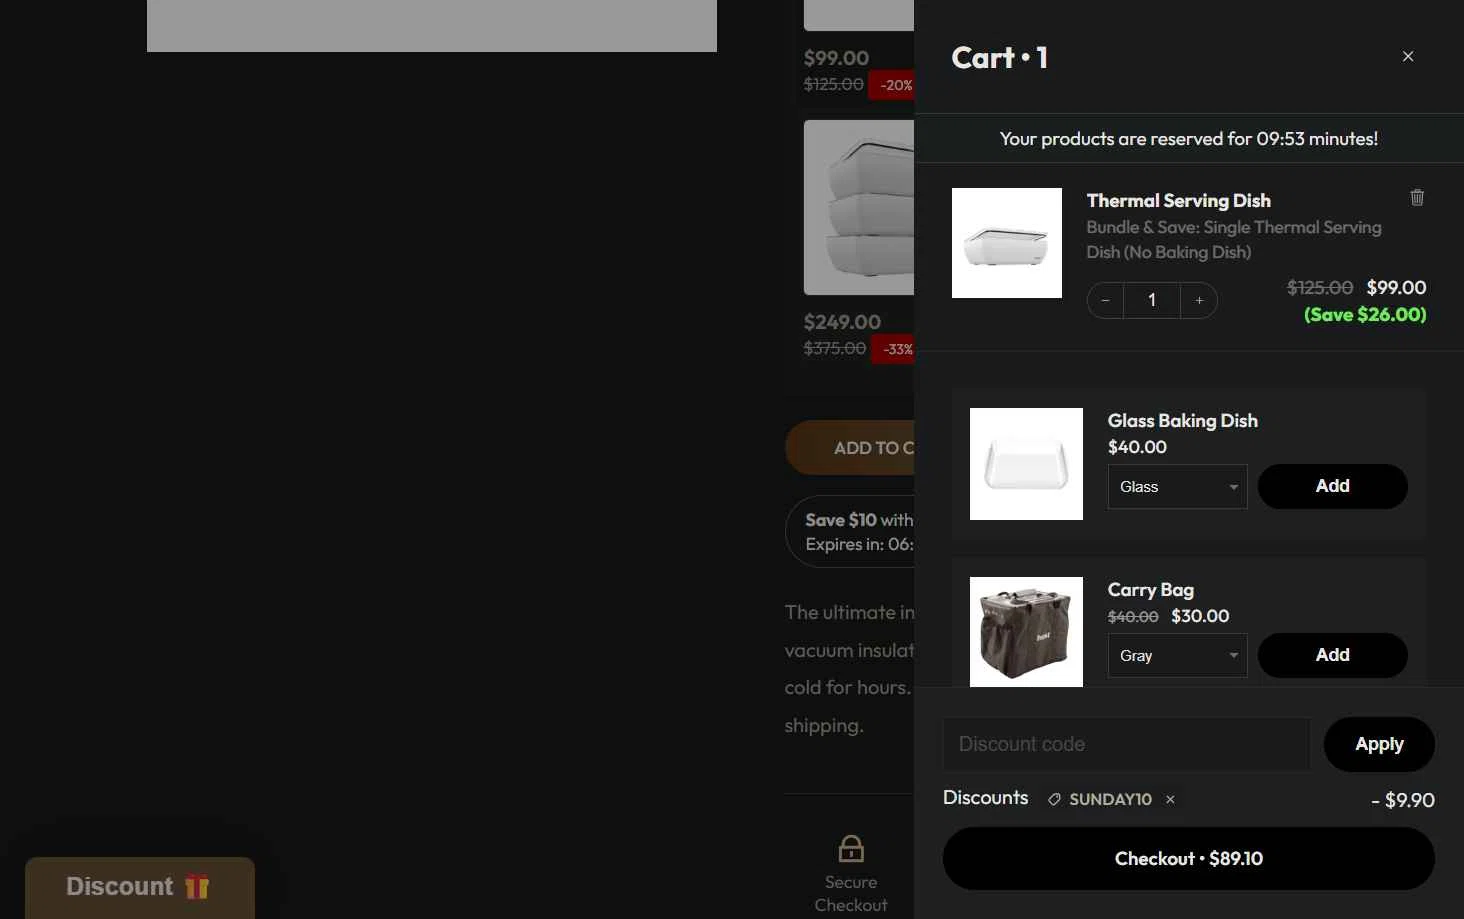The height and width of the screenshot is (919, 1464).
Task: Increase Thermal Serving Dish quantity with plus
Action: [x=1199, y=300]
